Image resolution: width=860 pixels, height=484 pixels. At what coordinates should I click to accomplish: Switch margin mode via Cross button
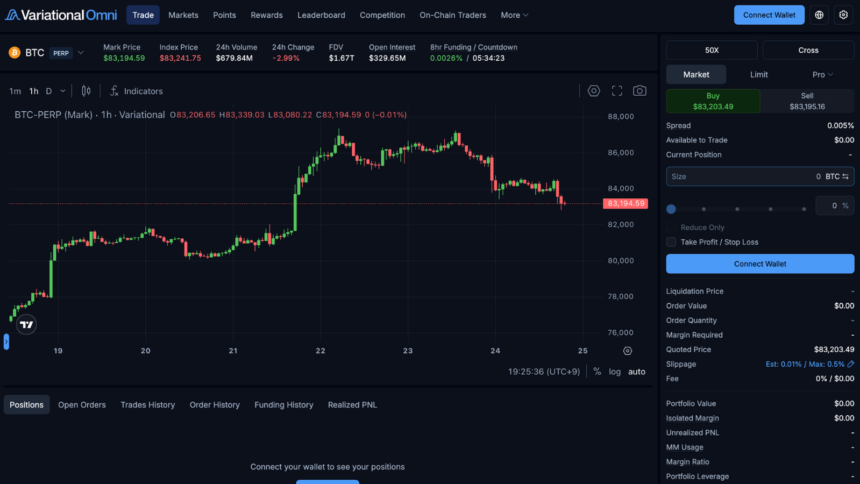[x=808, y=50]
